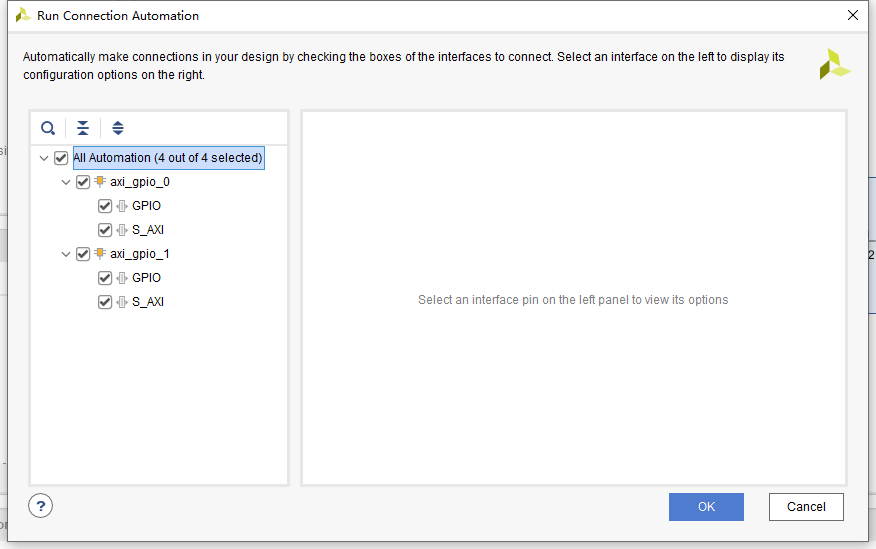The image size is (876, 549).
Task: Select the GPIO item under axi_gpio_0
Action: coord(146,206)
